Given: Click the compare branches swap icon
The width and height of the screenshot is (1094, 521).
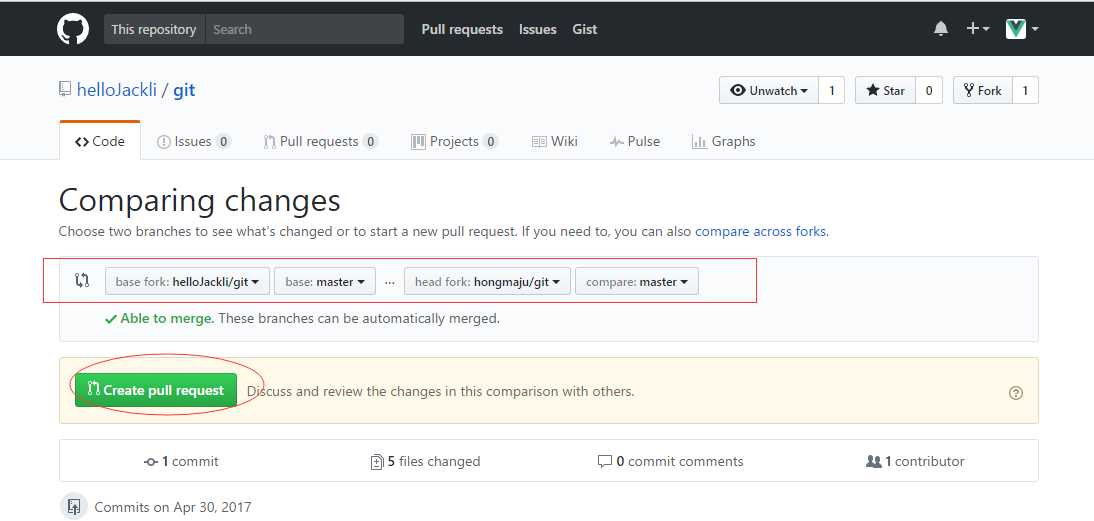Looking at the screenshot, I should point(82,281).
